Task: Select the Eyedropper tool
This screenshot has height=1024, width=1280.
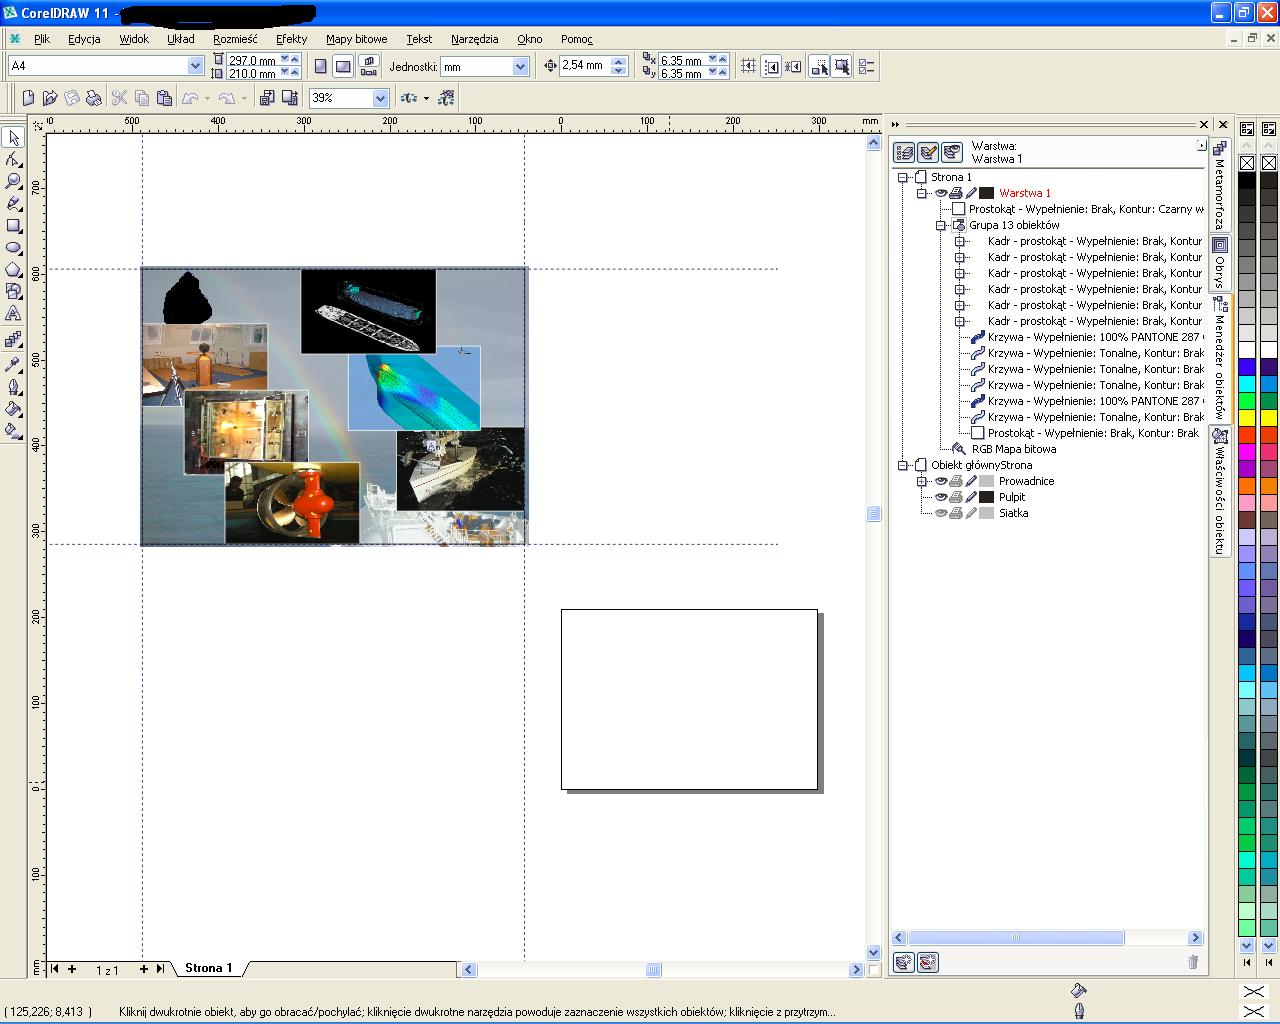Action: 14,365
